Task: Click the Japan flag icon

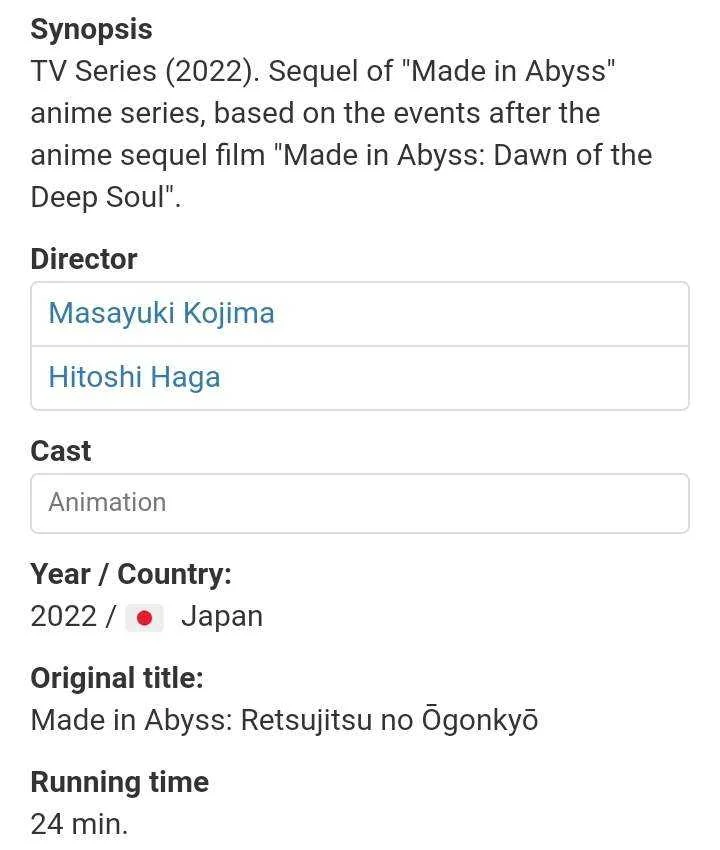Action: click(x=144, y=617)
